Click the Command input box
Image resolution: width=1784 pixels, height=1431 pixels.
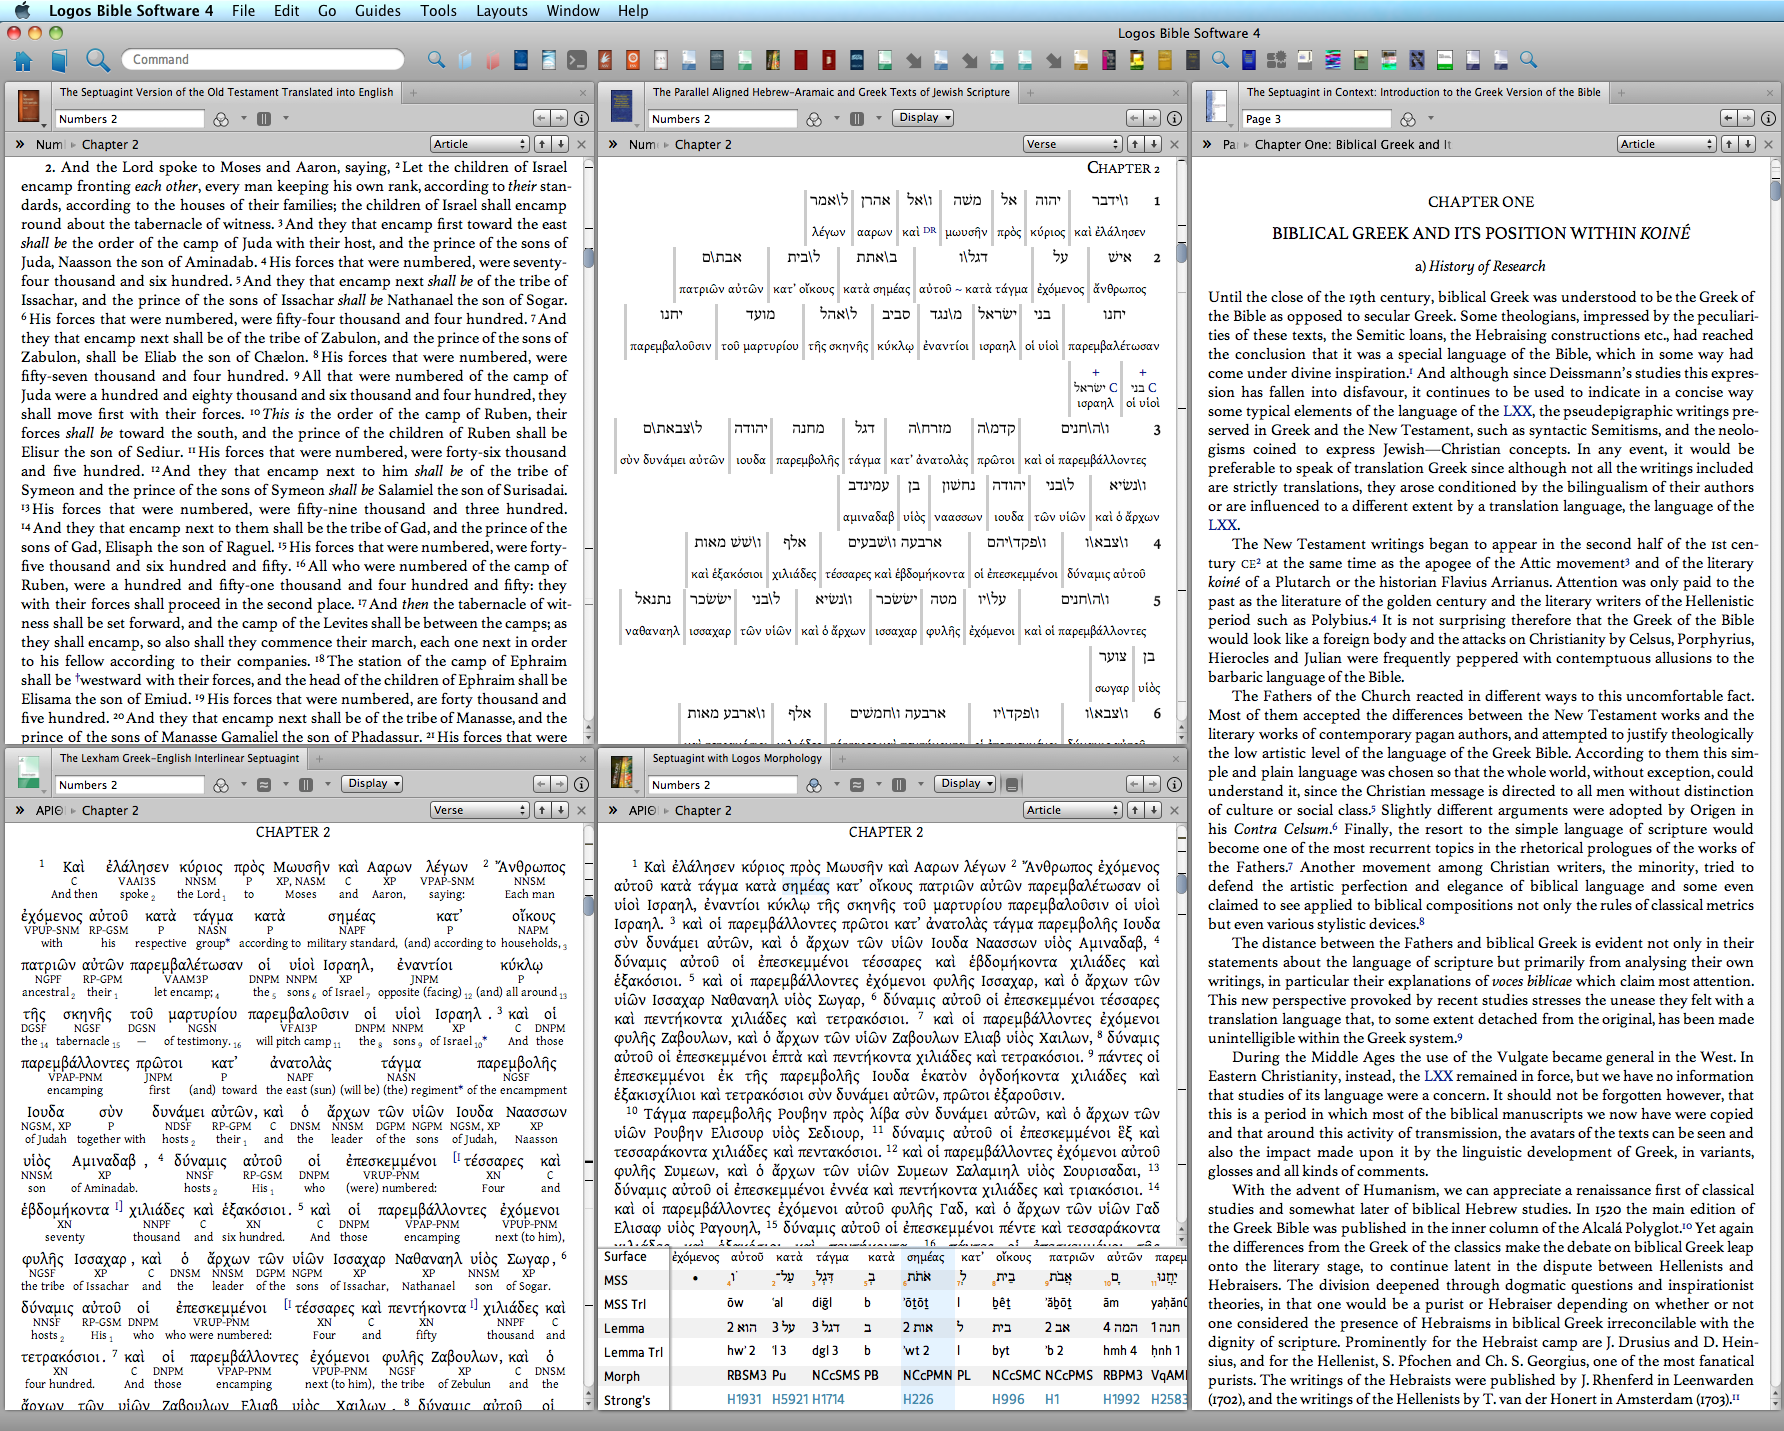tap(263, 60)
